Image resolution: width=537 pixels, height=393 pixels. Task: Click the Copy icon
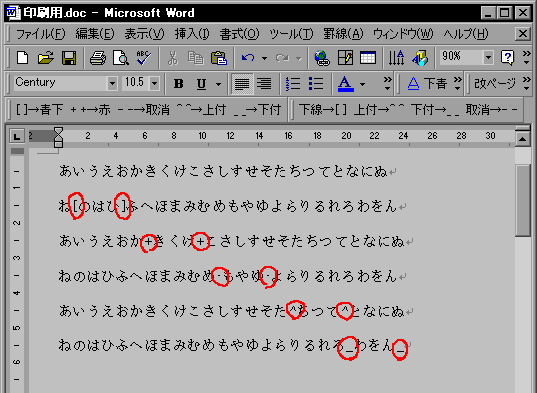click(196, 58)
